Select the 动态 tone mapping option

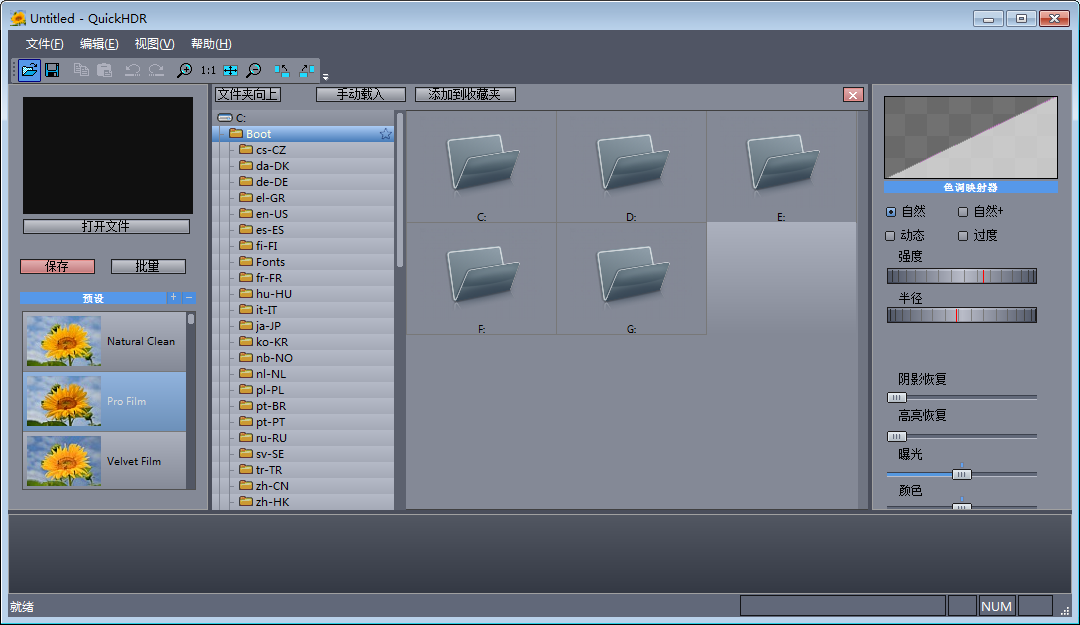pos(890,236)
